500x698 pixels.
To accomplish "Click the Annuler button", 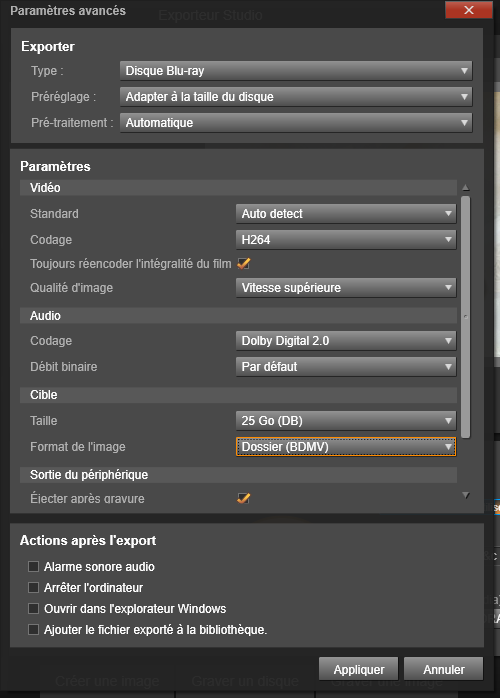I will (443, 669).
